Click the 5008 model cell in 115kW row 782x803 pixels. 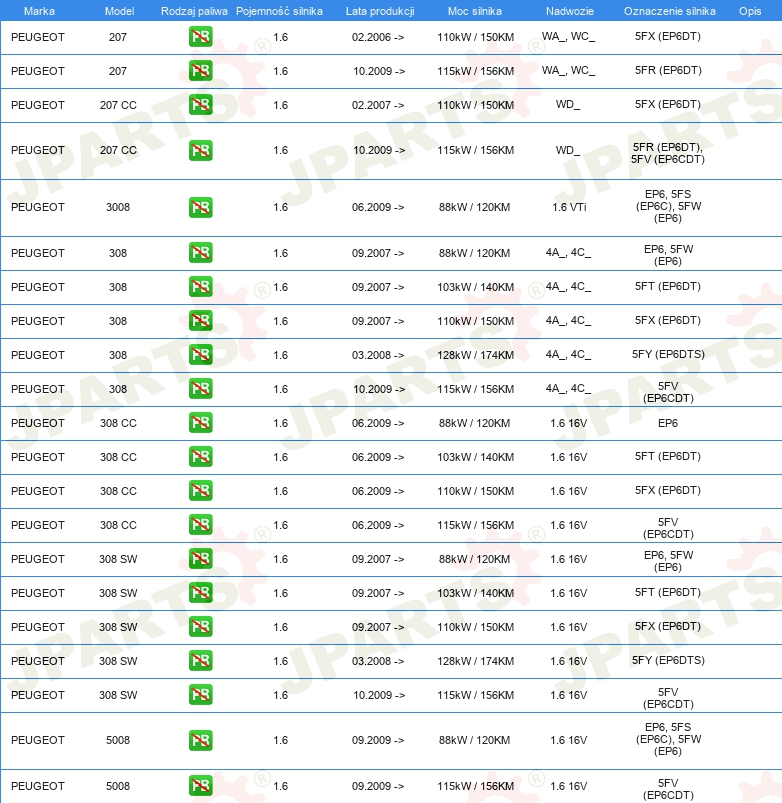[x=118, y=786]
